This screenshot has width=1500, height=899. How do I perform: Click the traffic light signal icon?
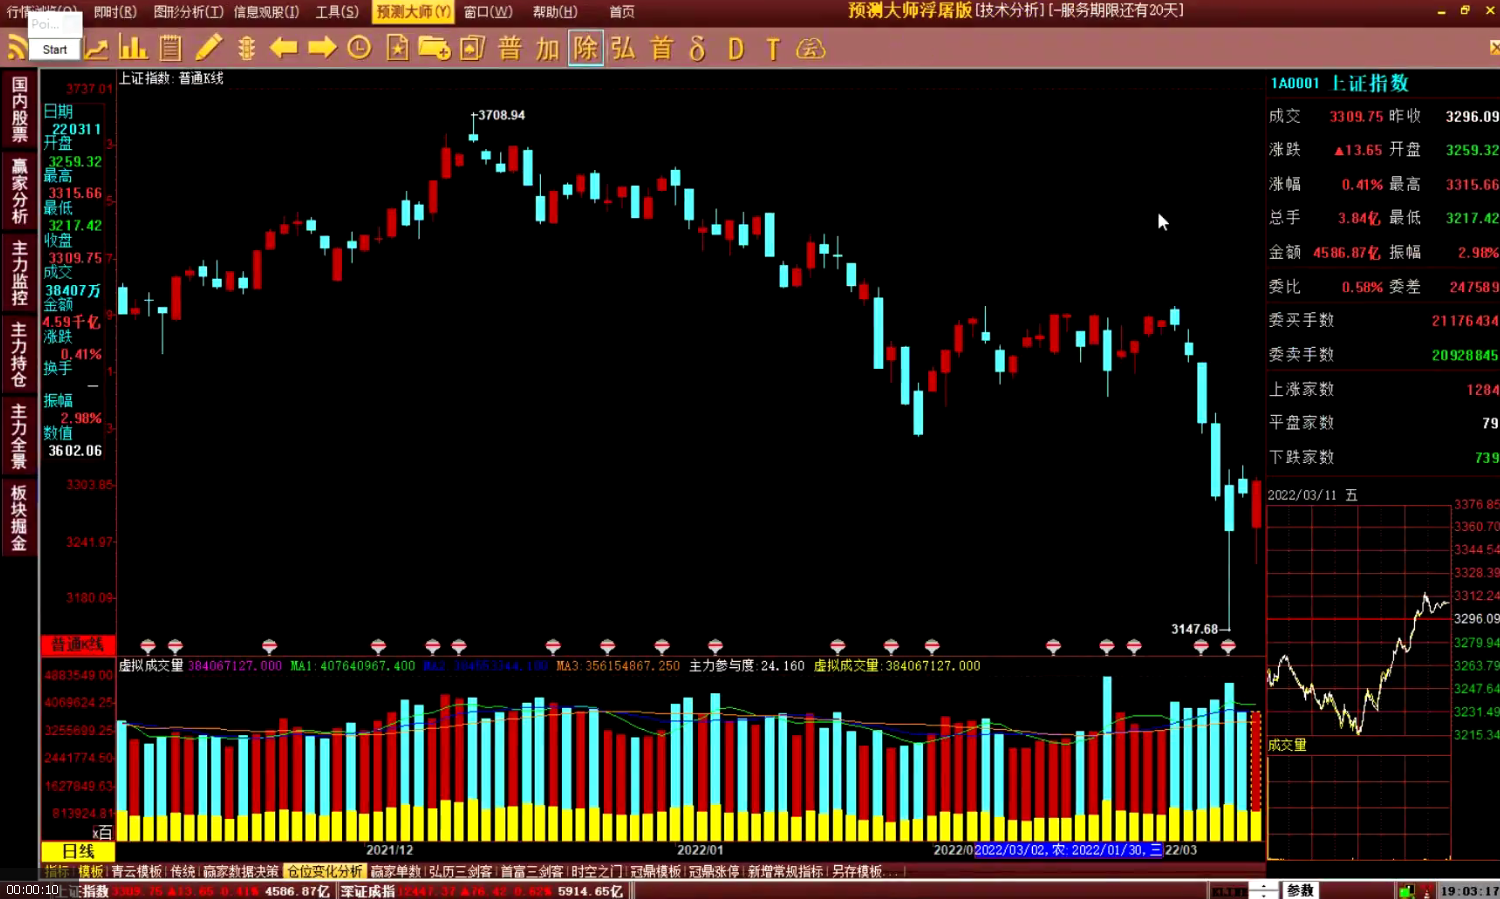[247, 48]
